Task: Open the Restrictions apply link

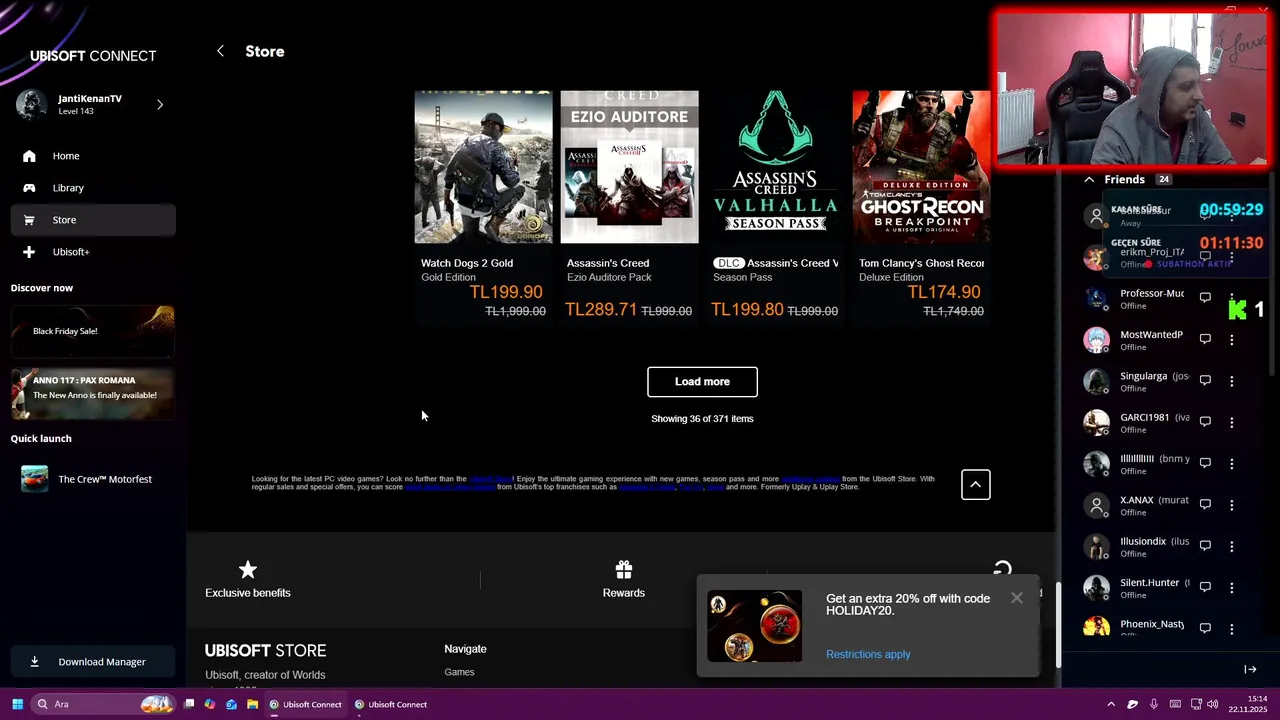Action: [x=868, y=654]
